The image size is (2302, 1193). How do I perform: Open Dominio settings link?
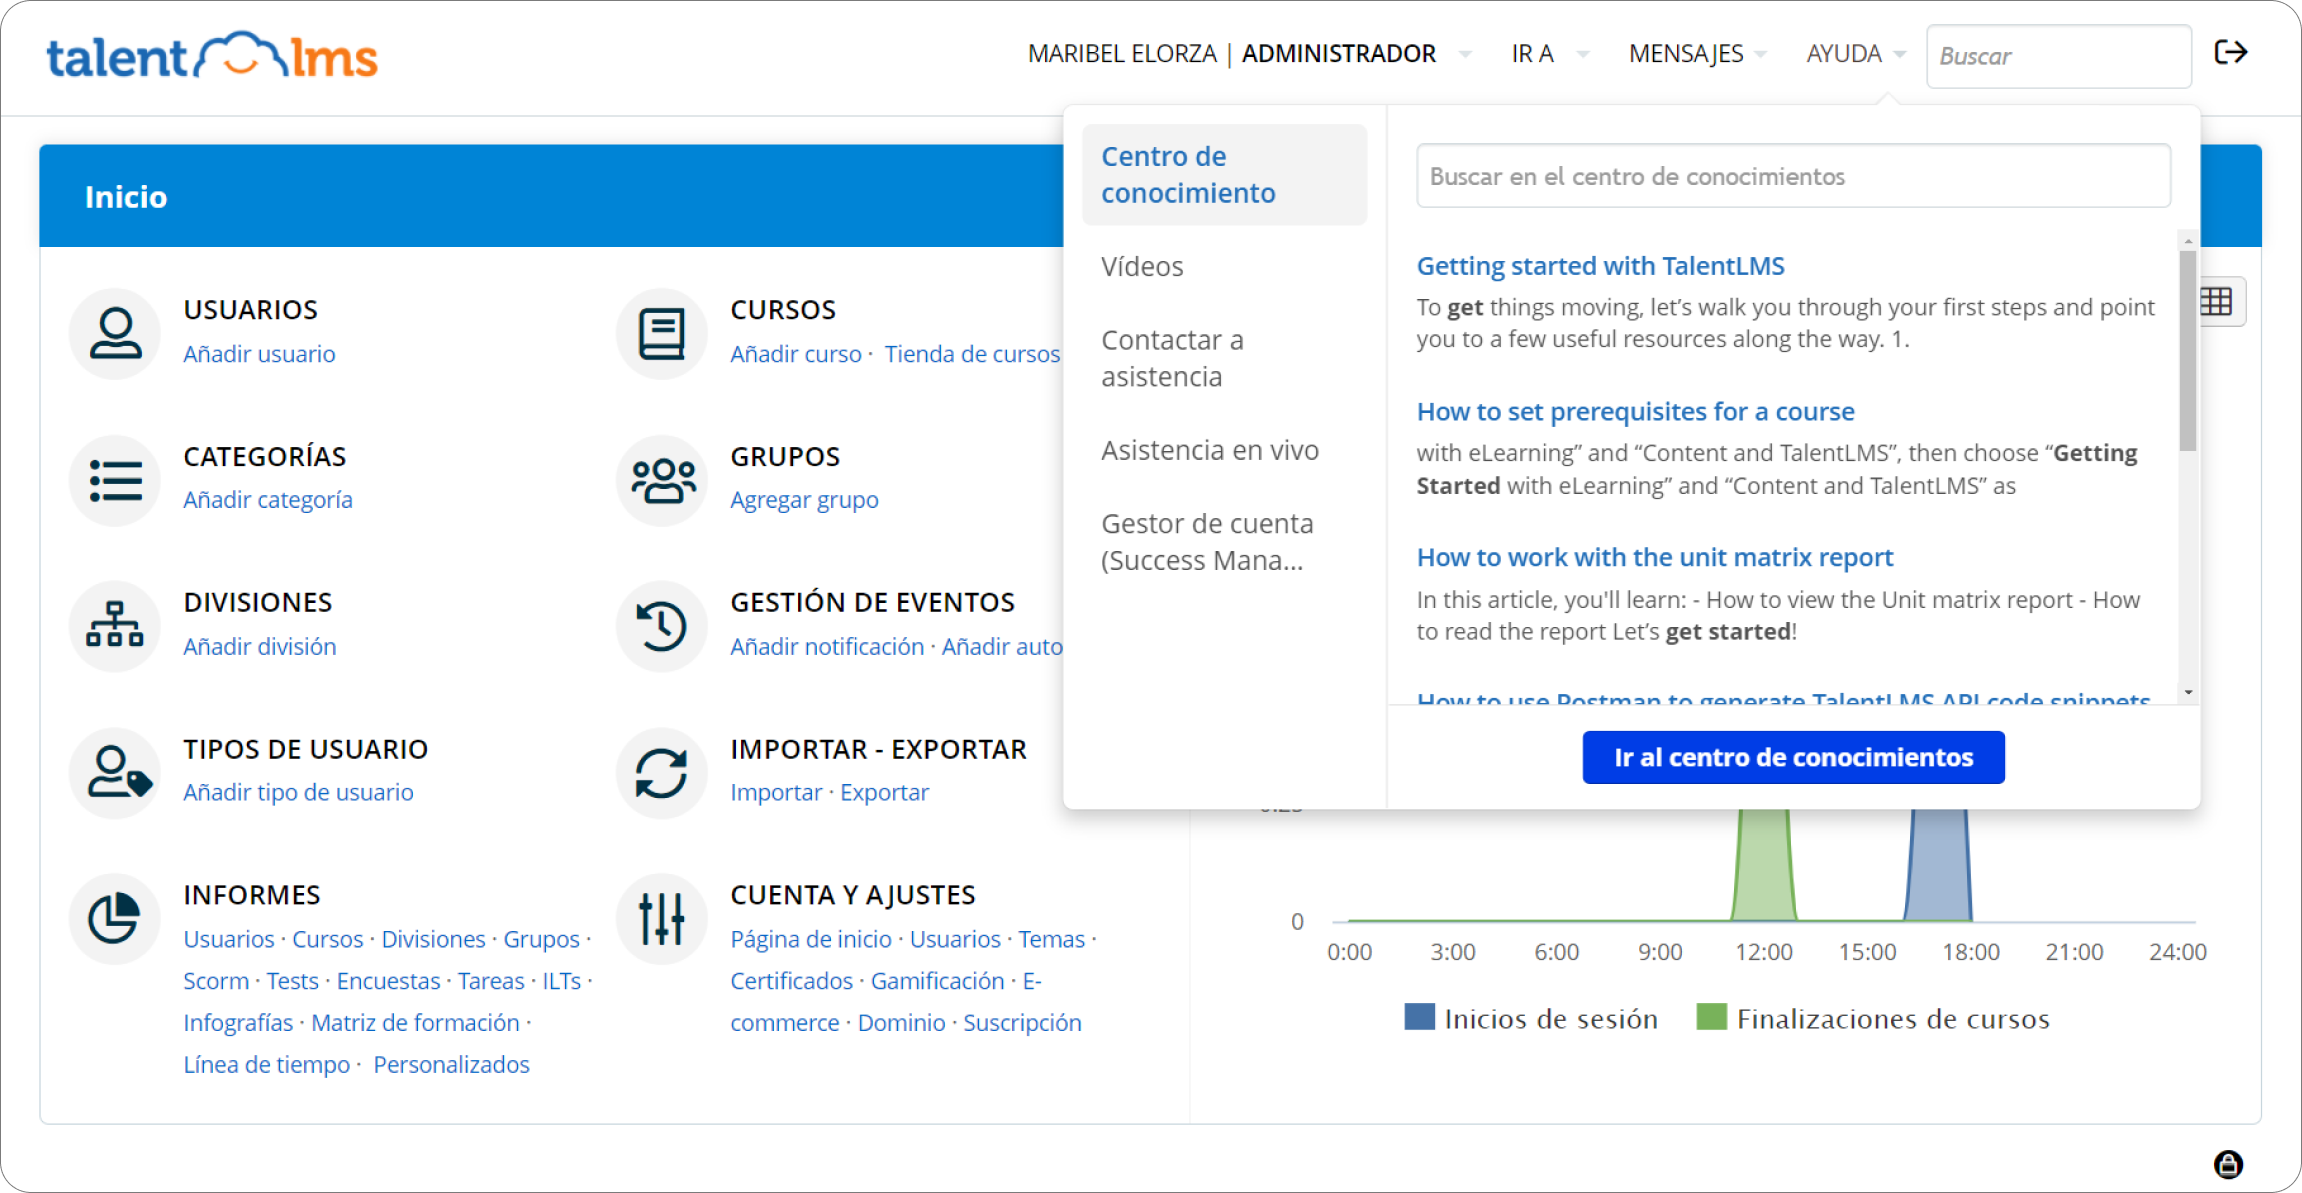point(901,1022)
